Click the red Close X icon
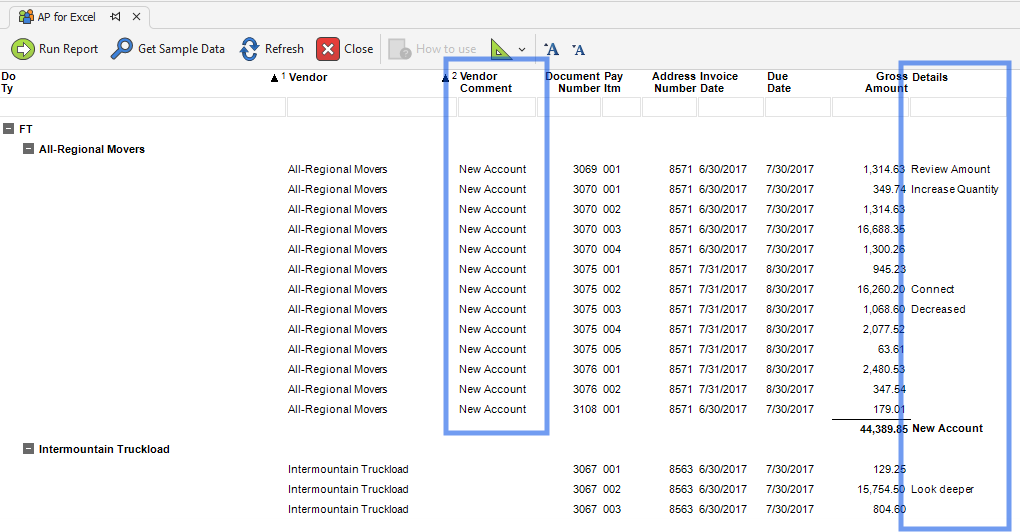The image size is (1020, 532). (328, 49)
